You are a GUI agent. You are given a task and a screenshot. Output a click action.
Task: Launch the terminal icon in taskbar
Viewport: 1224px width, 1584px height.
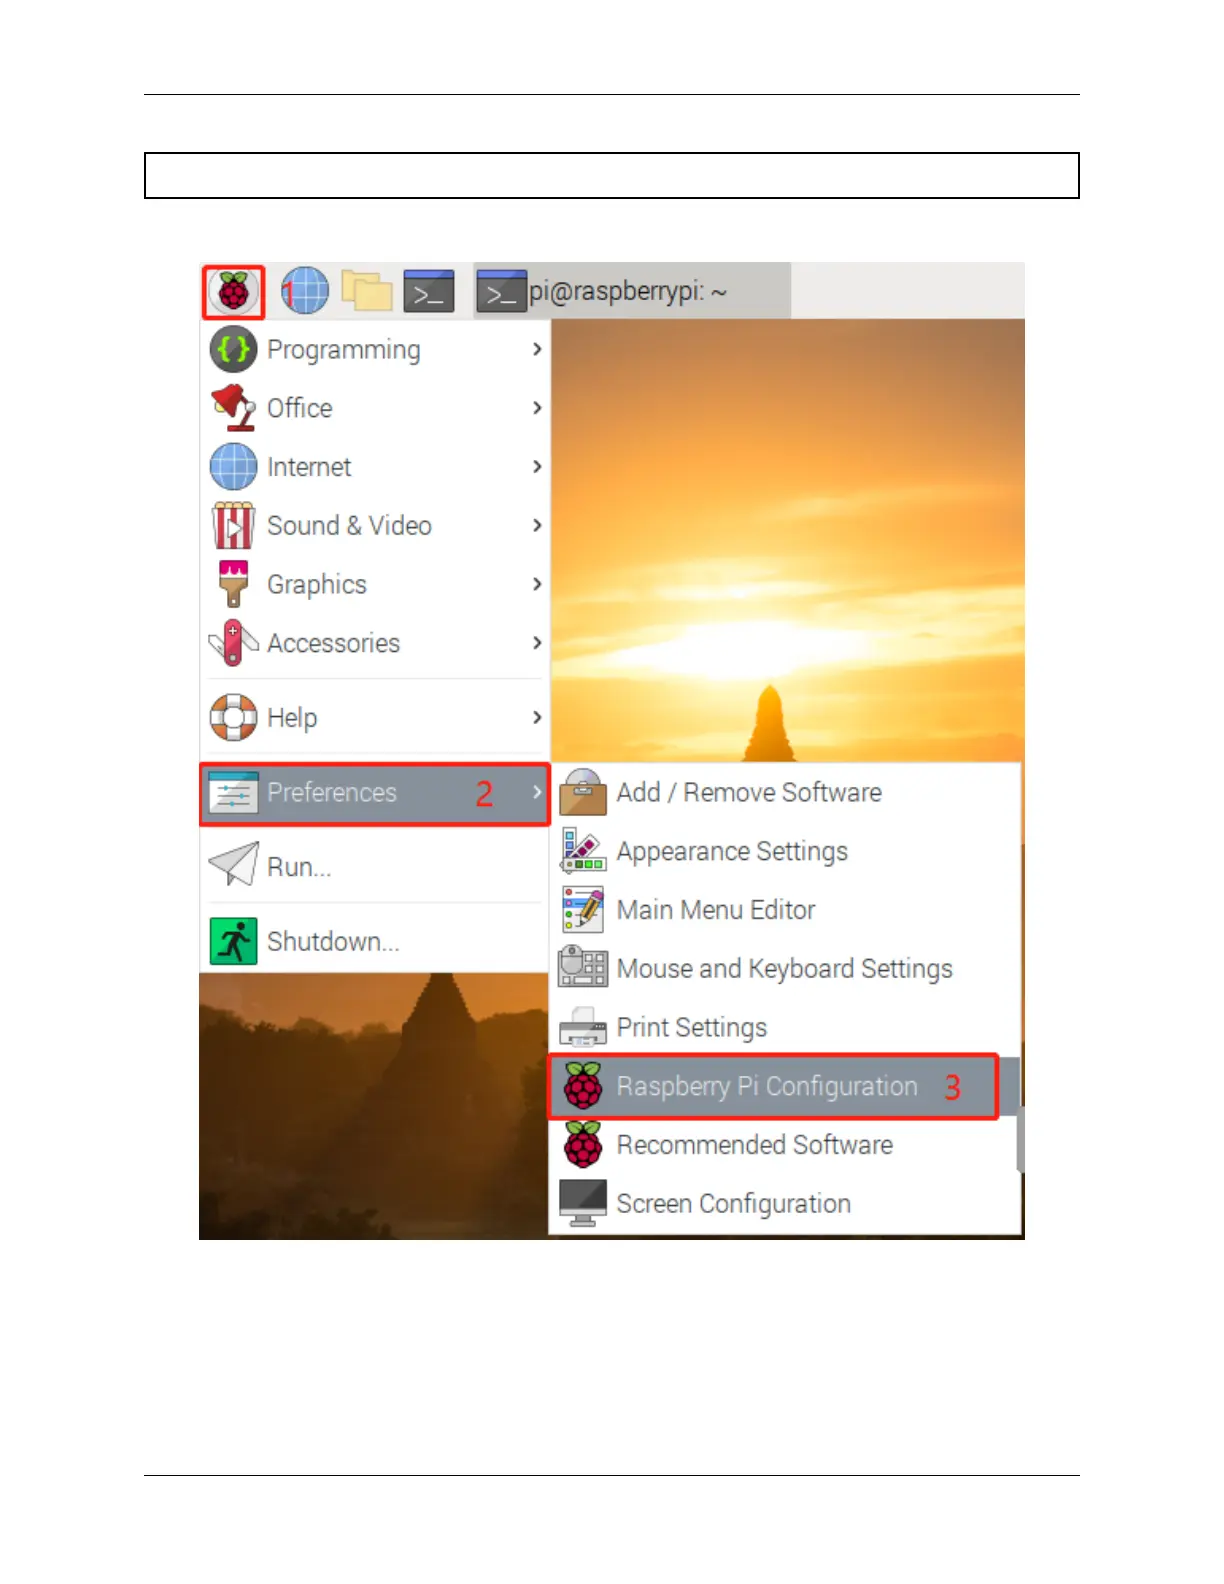point(429,291)
